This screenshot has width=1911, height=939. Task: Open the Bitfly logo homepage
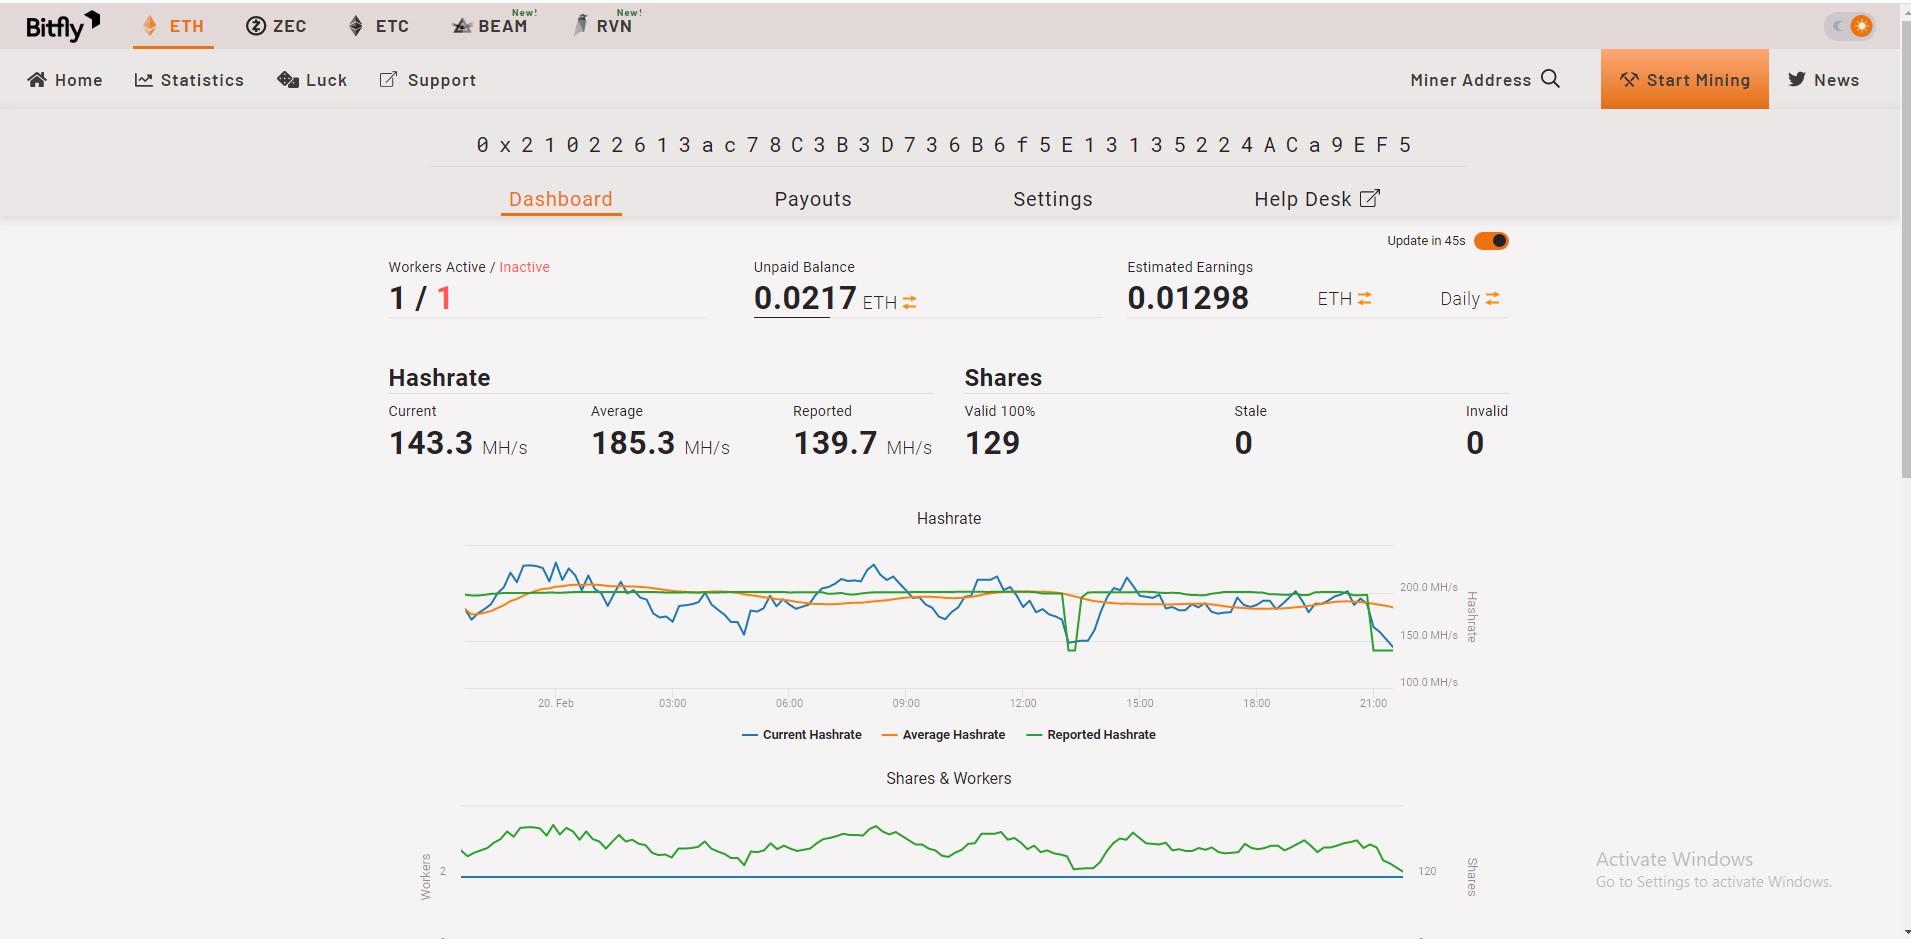click(x=62, y=26)
